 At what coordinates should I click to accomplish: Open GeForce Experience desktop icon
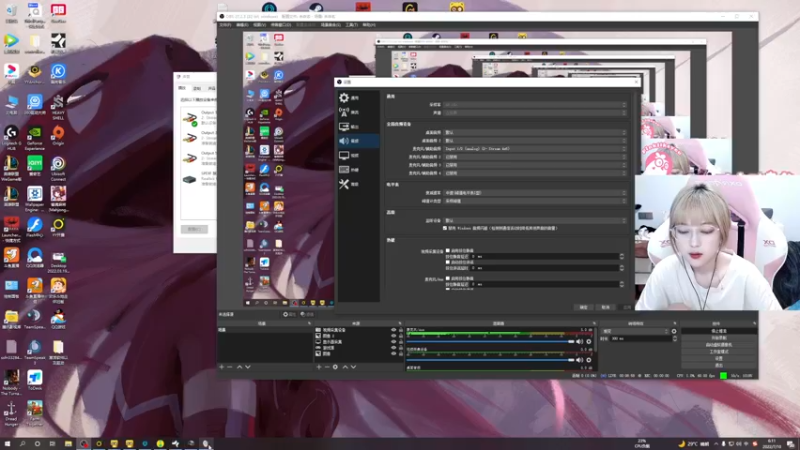coord(35,139)
